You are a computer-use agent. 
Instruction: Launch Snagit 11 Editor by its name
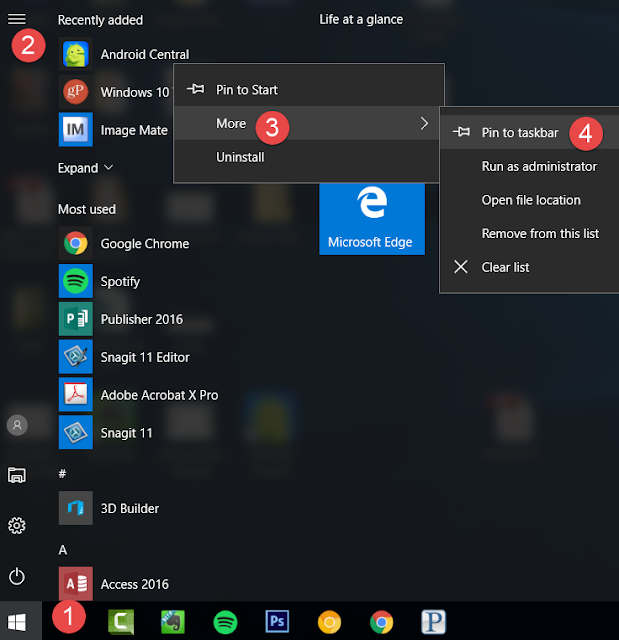(x=145, y=357)
